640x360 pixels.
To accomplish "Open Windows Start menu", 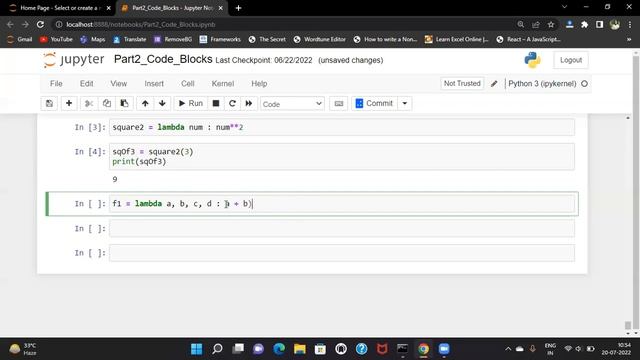I will tap(196, 349).
